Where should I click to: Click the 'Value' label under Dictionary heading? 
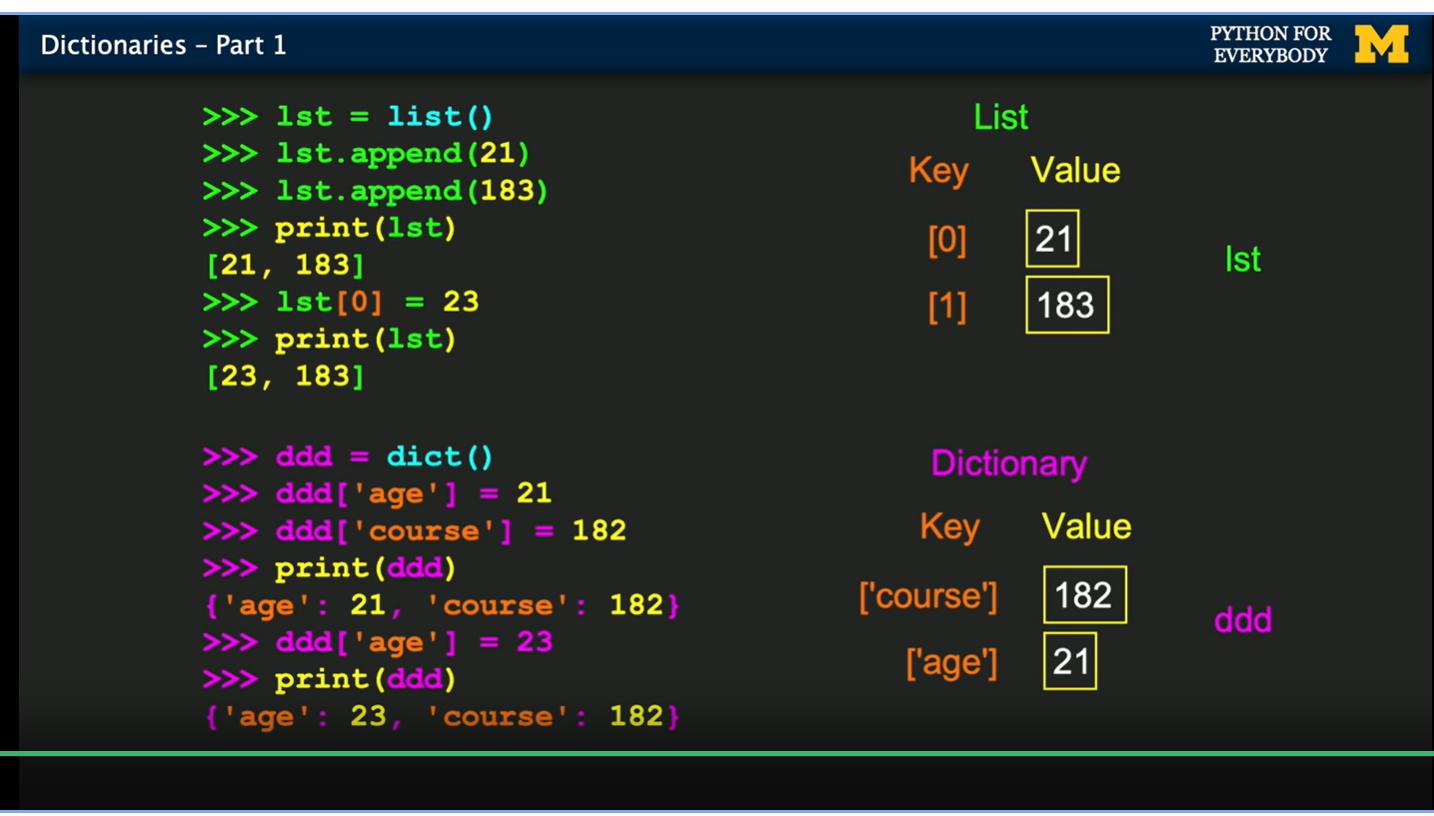coord(1087,526)
